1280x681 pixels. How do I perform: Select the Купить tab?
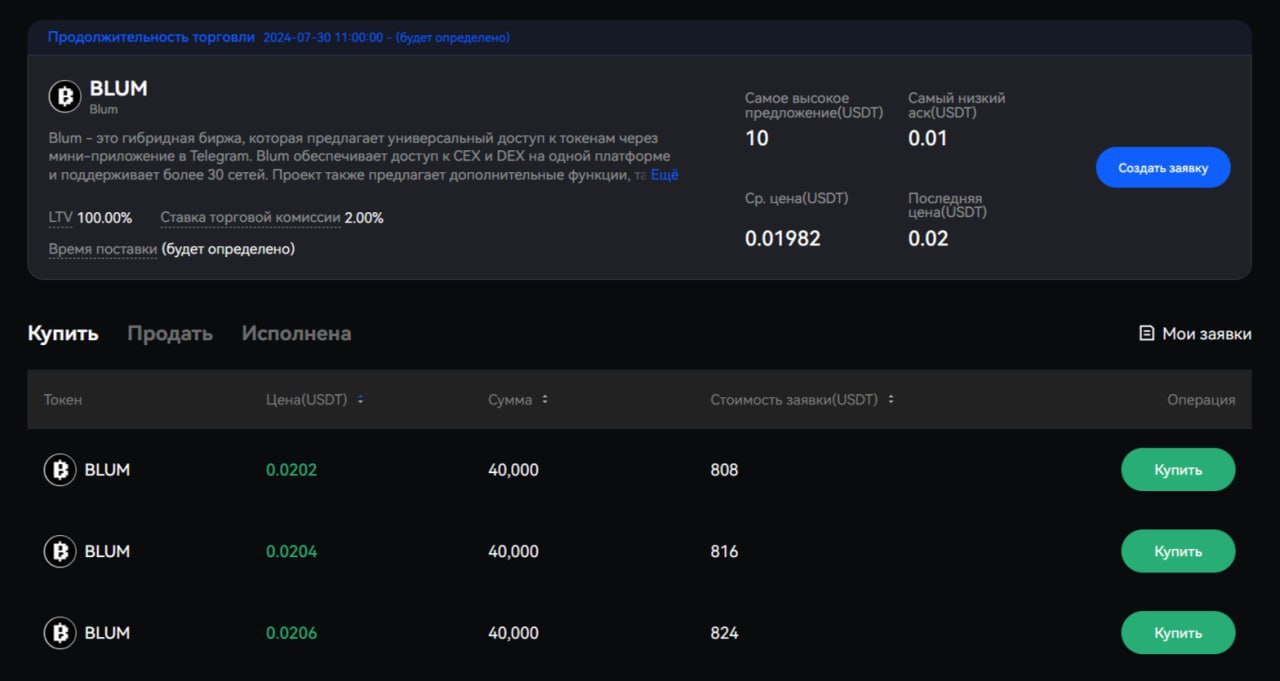(63, 333)
